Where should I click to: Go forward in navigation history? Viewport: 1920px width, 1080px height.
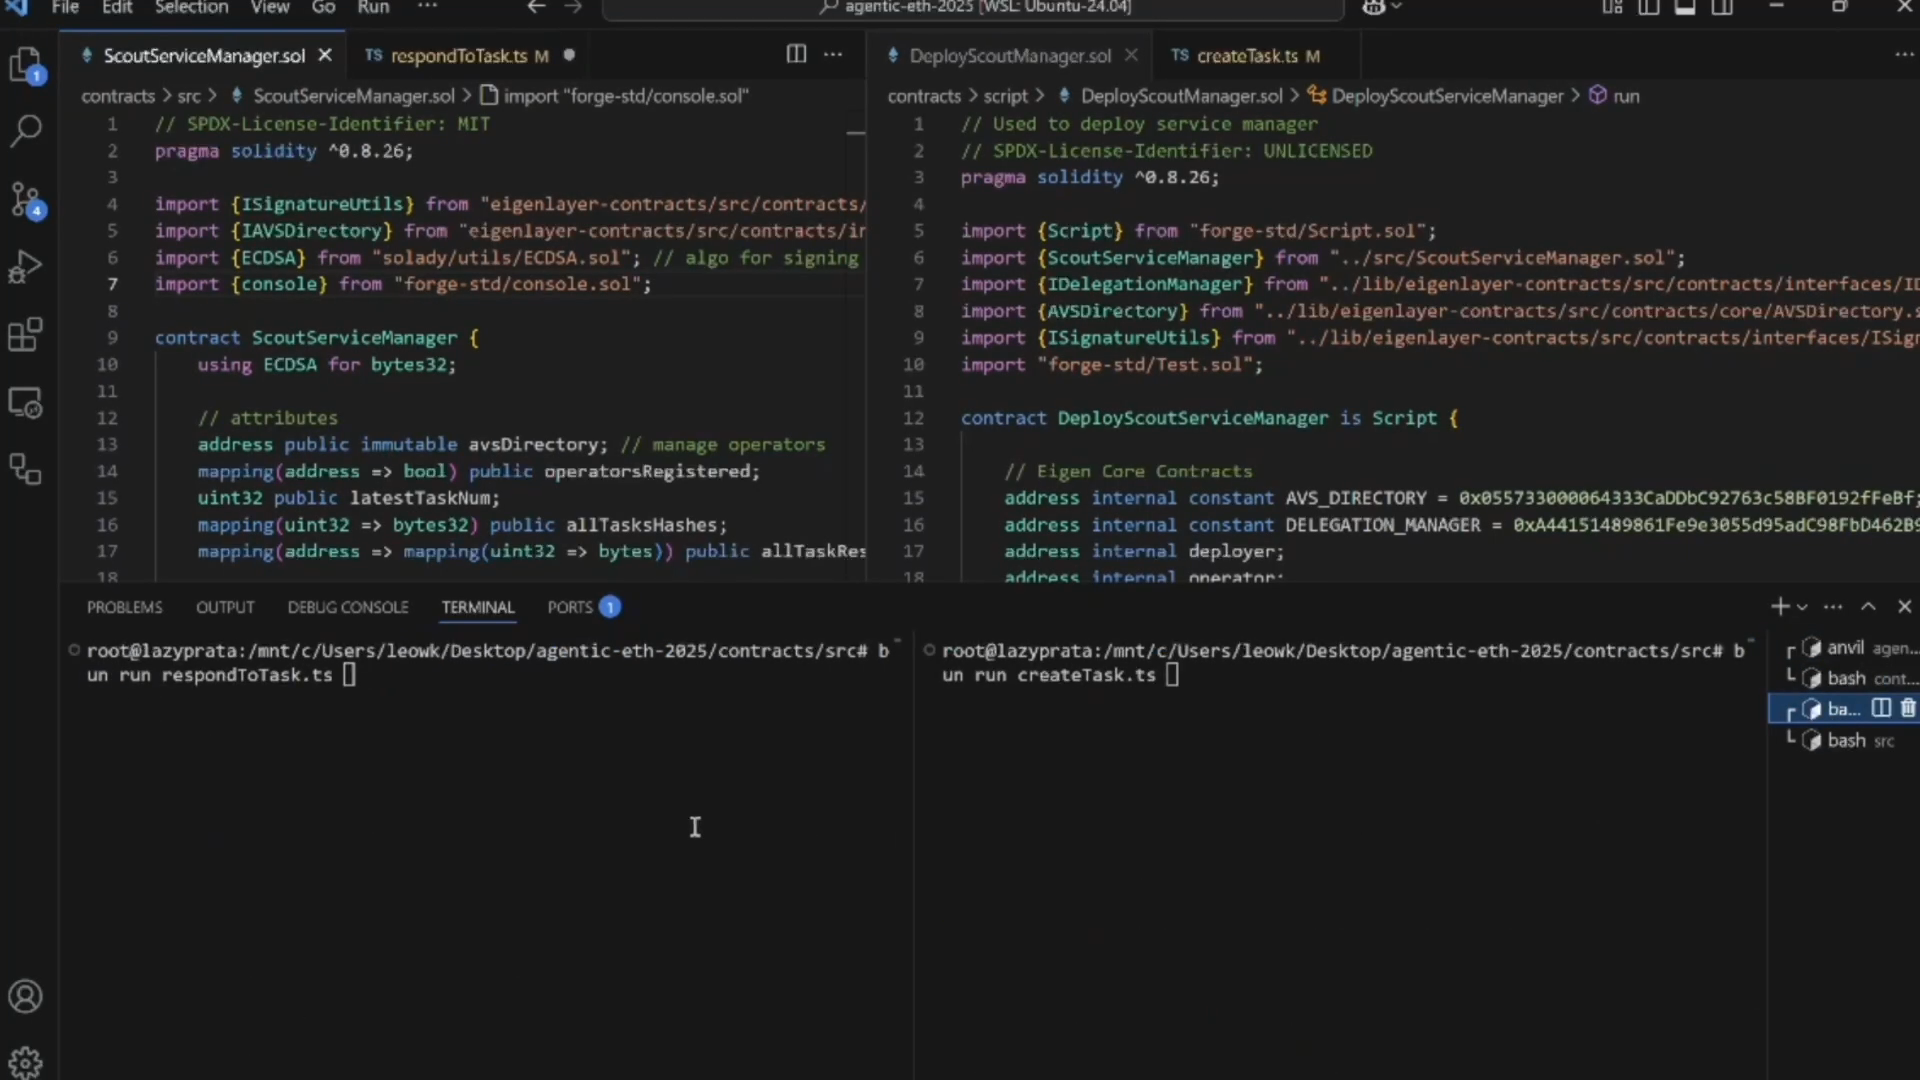[573, 7]
